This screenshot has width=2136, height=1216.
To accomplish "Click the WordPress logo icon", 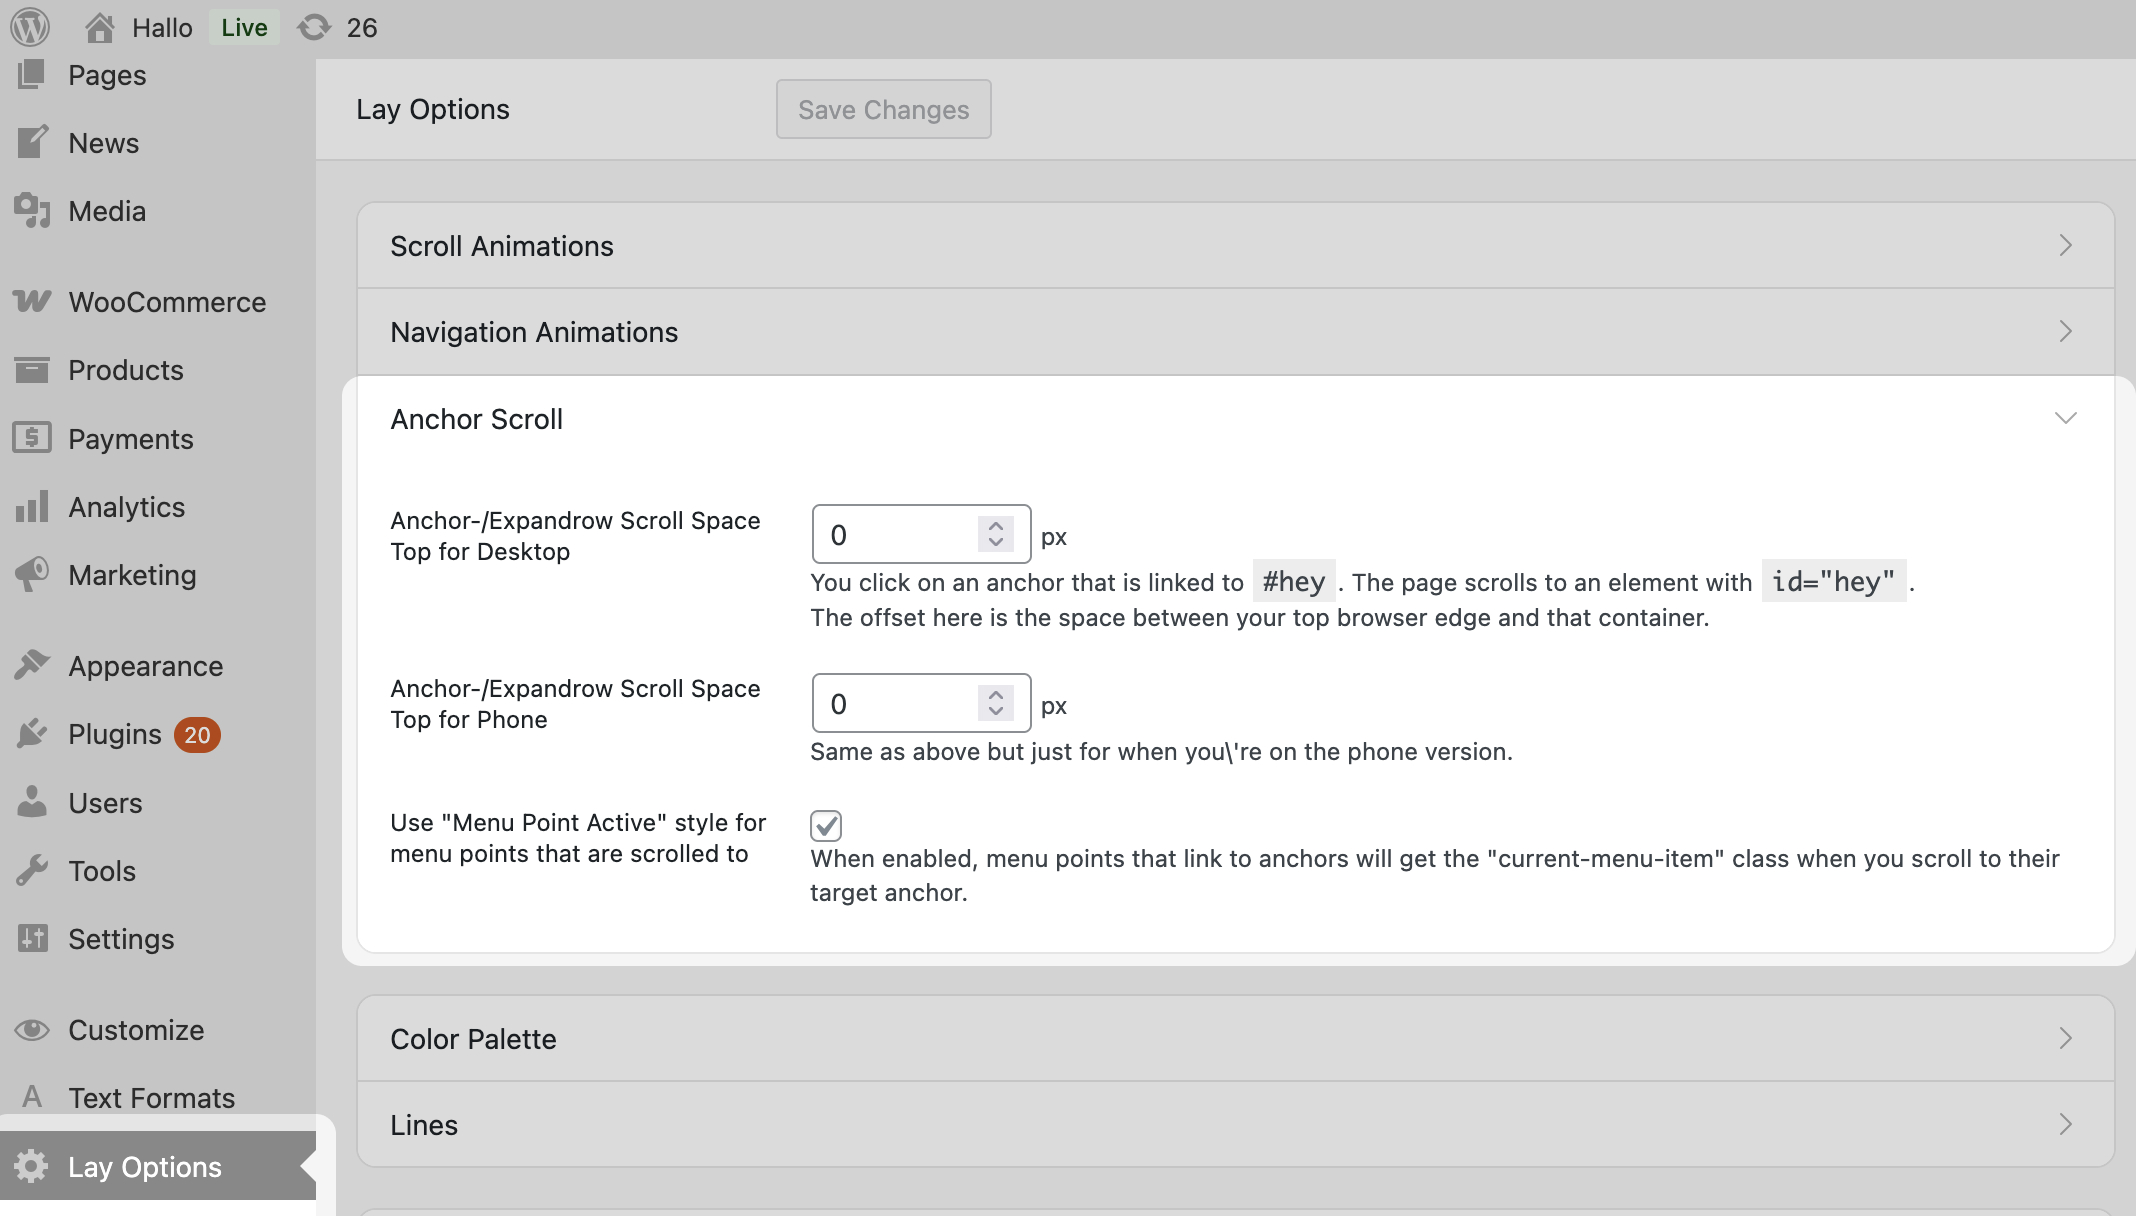I will click(x=30, y=27).
